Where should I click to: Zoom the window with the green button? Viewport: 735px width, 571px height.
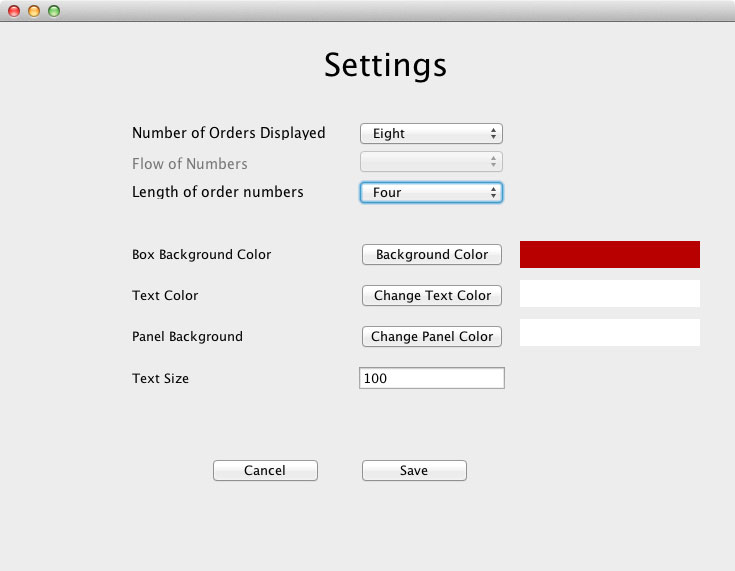click(x=54, y=11)
